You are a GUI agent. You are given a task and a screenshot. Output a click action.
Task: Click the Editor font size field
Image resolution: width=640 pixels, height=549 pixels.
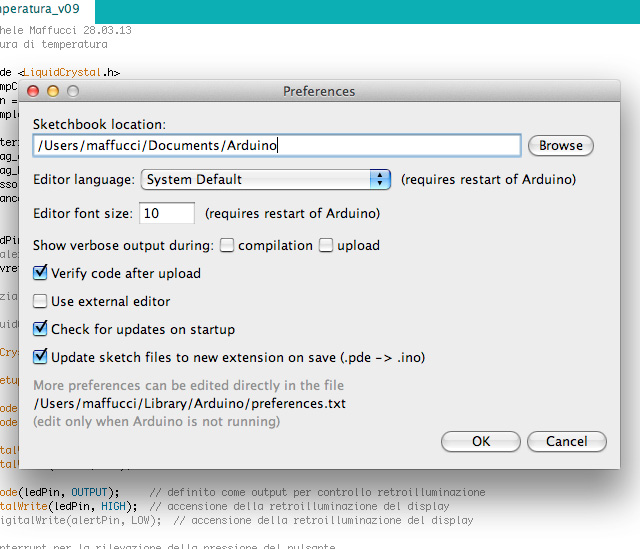[x=167, y=213]
